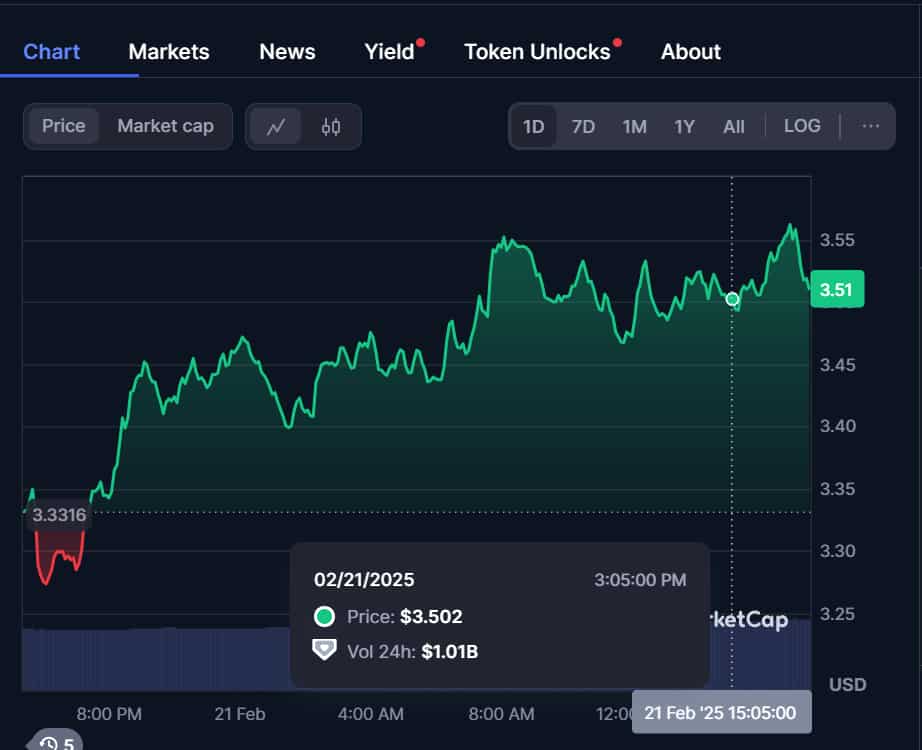Image resolution: width=922 pixels, height=750 pixels.
Task: Toggle the LOG scale option
Action: pyautogui.click(x=802, y=126)
